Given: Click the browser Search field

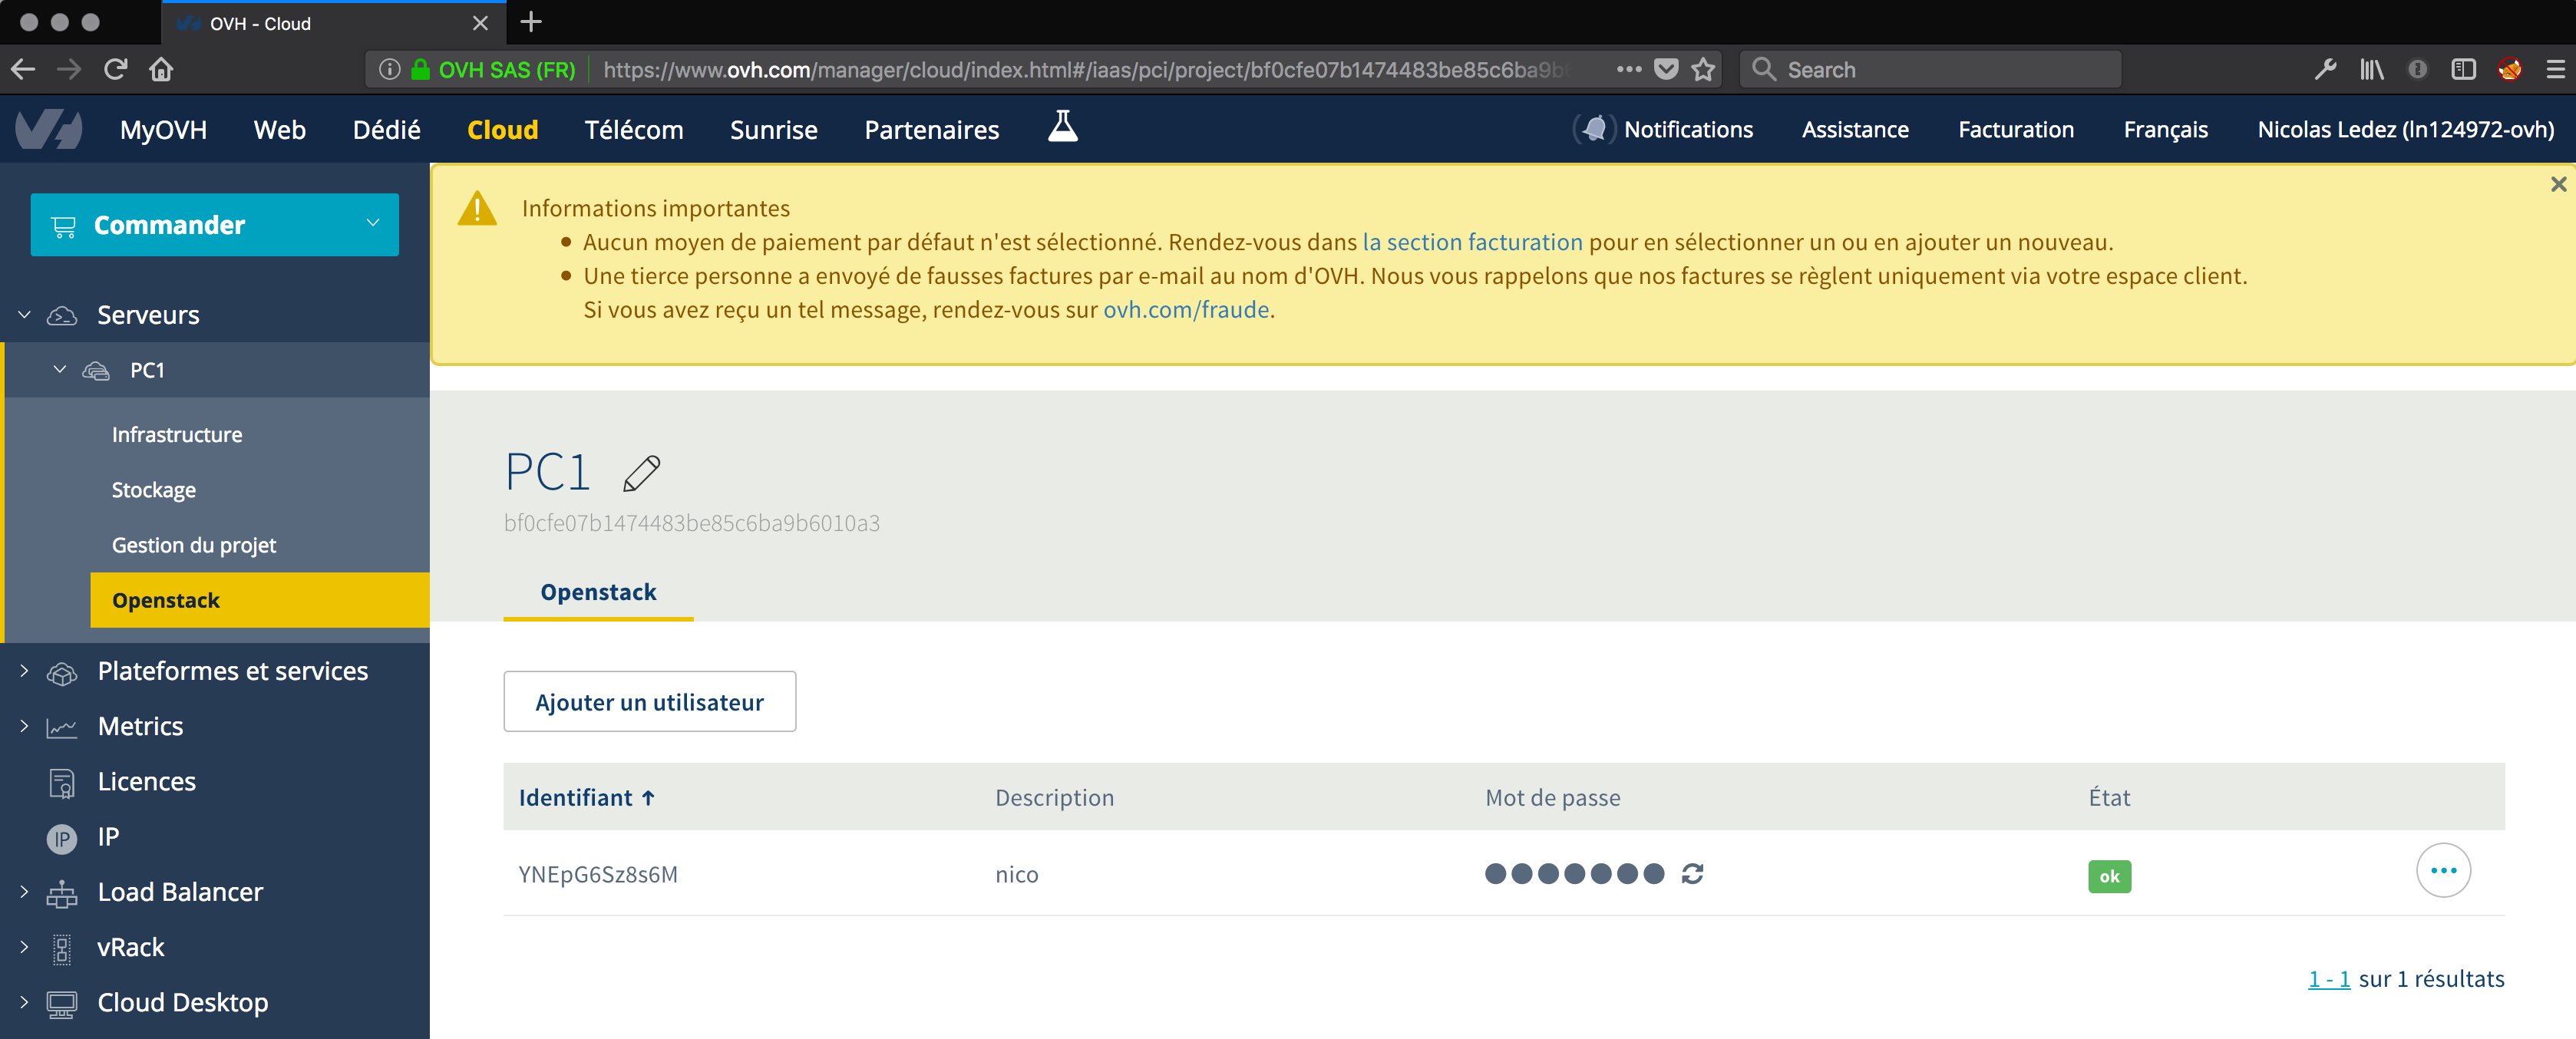Looking at the screenshot, I should 1930,69.
